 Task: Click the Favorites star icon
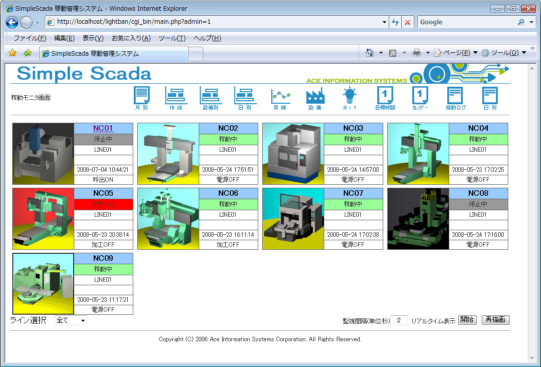(12, 53)
